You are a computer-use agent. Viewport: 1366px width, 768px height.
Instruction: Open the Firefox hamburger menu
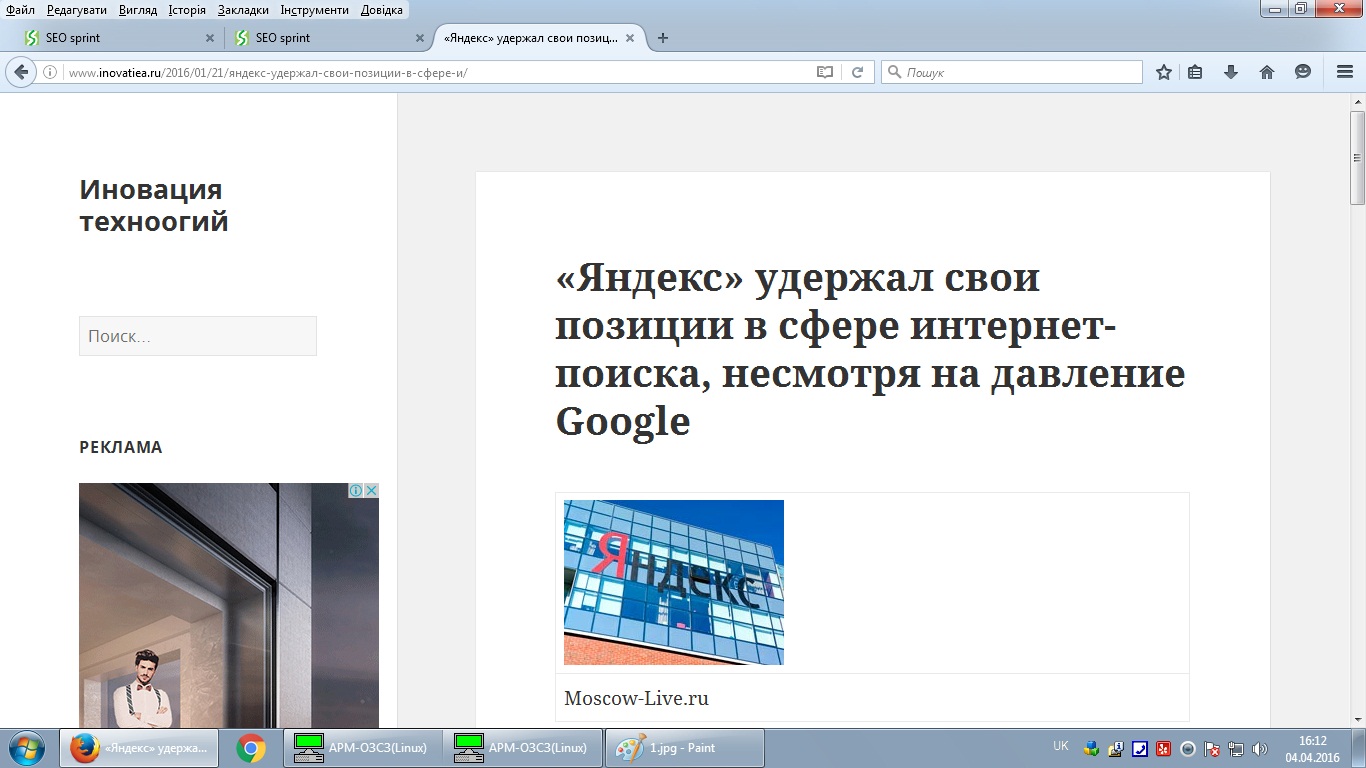pyautogui.click(x=1345, y=72)
